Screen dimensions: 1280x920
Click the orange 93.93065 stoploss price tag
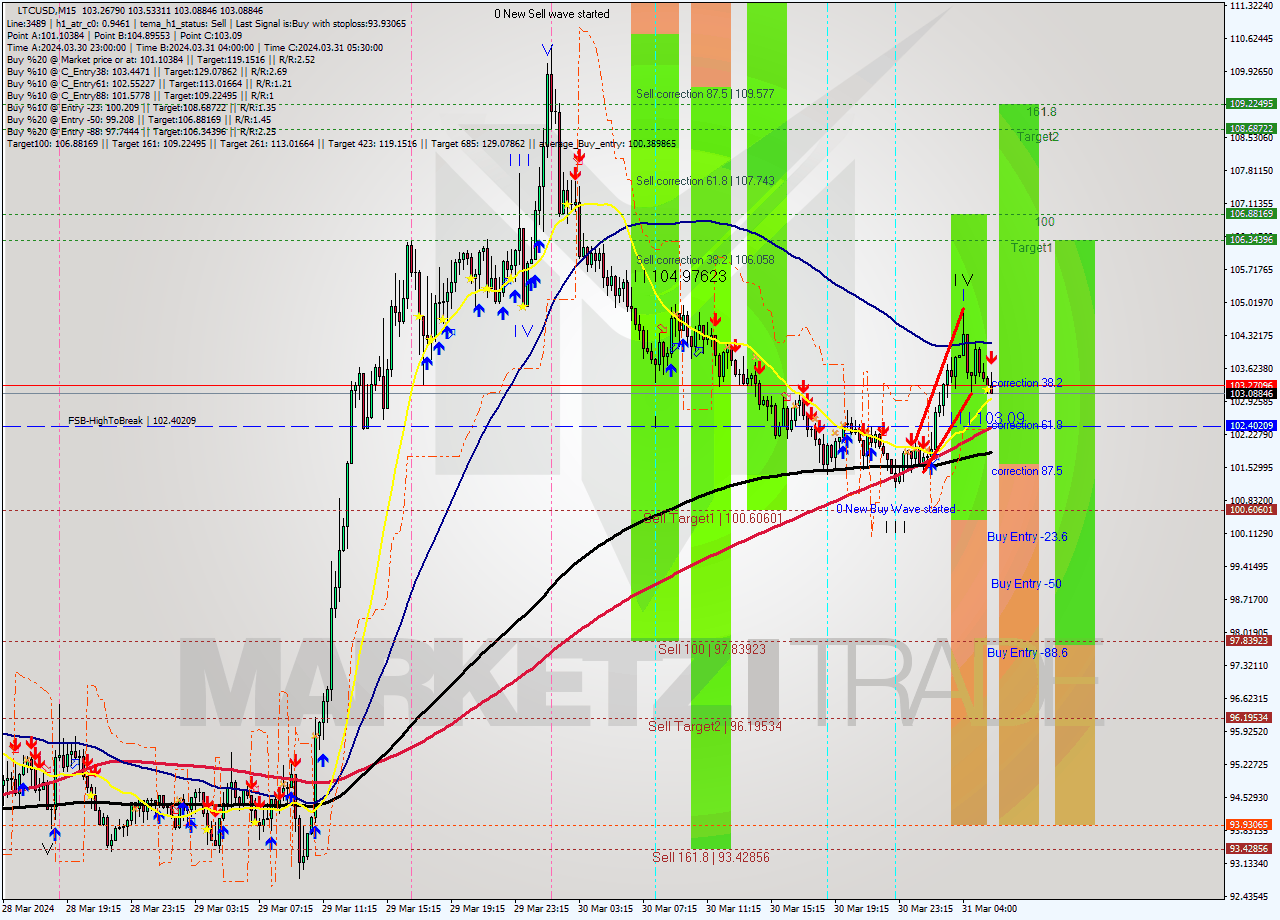[x=1250, y=824]
